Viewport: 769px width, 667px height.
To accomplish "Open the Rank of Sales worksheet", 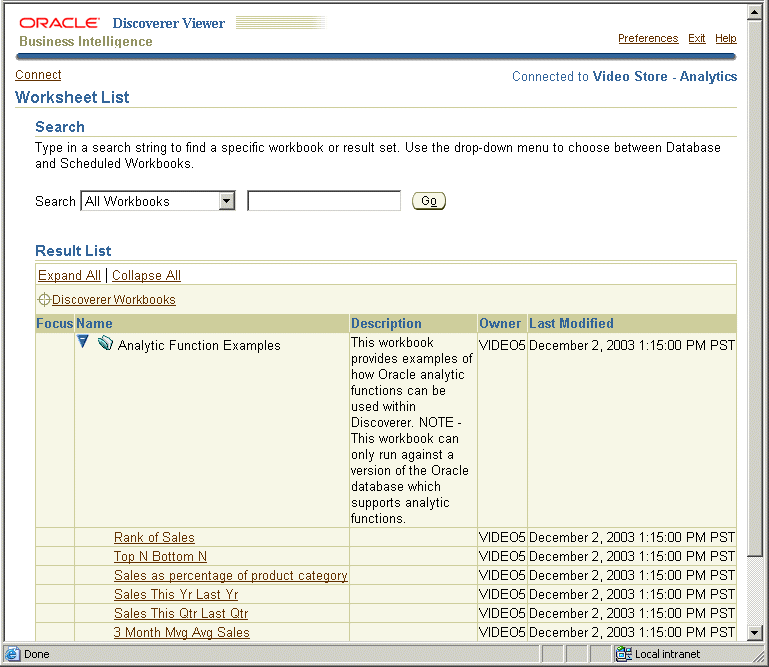I will [x=154, y=538].
